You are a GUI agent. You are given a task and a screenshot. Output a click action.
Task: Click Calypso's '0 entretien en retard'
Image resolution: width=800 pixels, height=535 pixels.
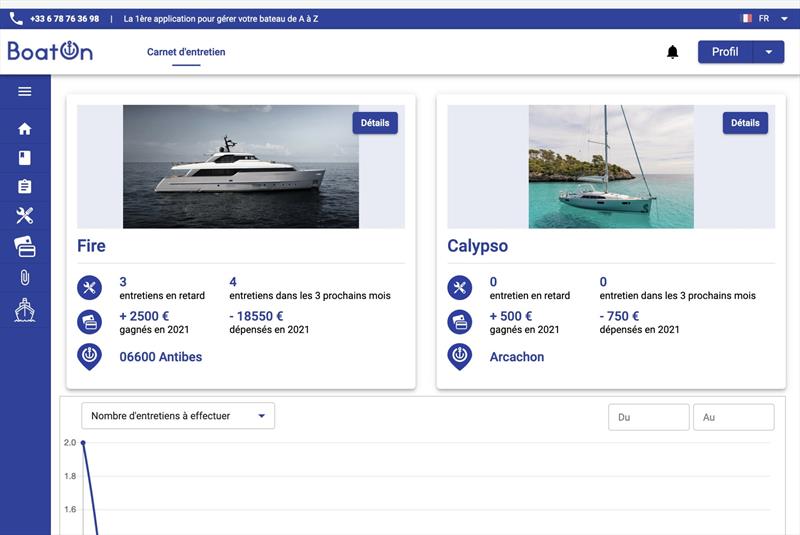(530, 288)
